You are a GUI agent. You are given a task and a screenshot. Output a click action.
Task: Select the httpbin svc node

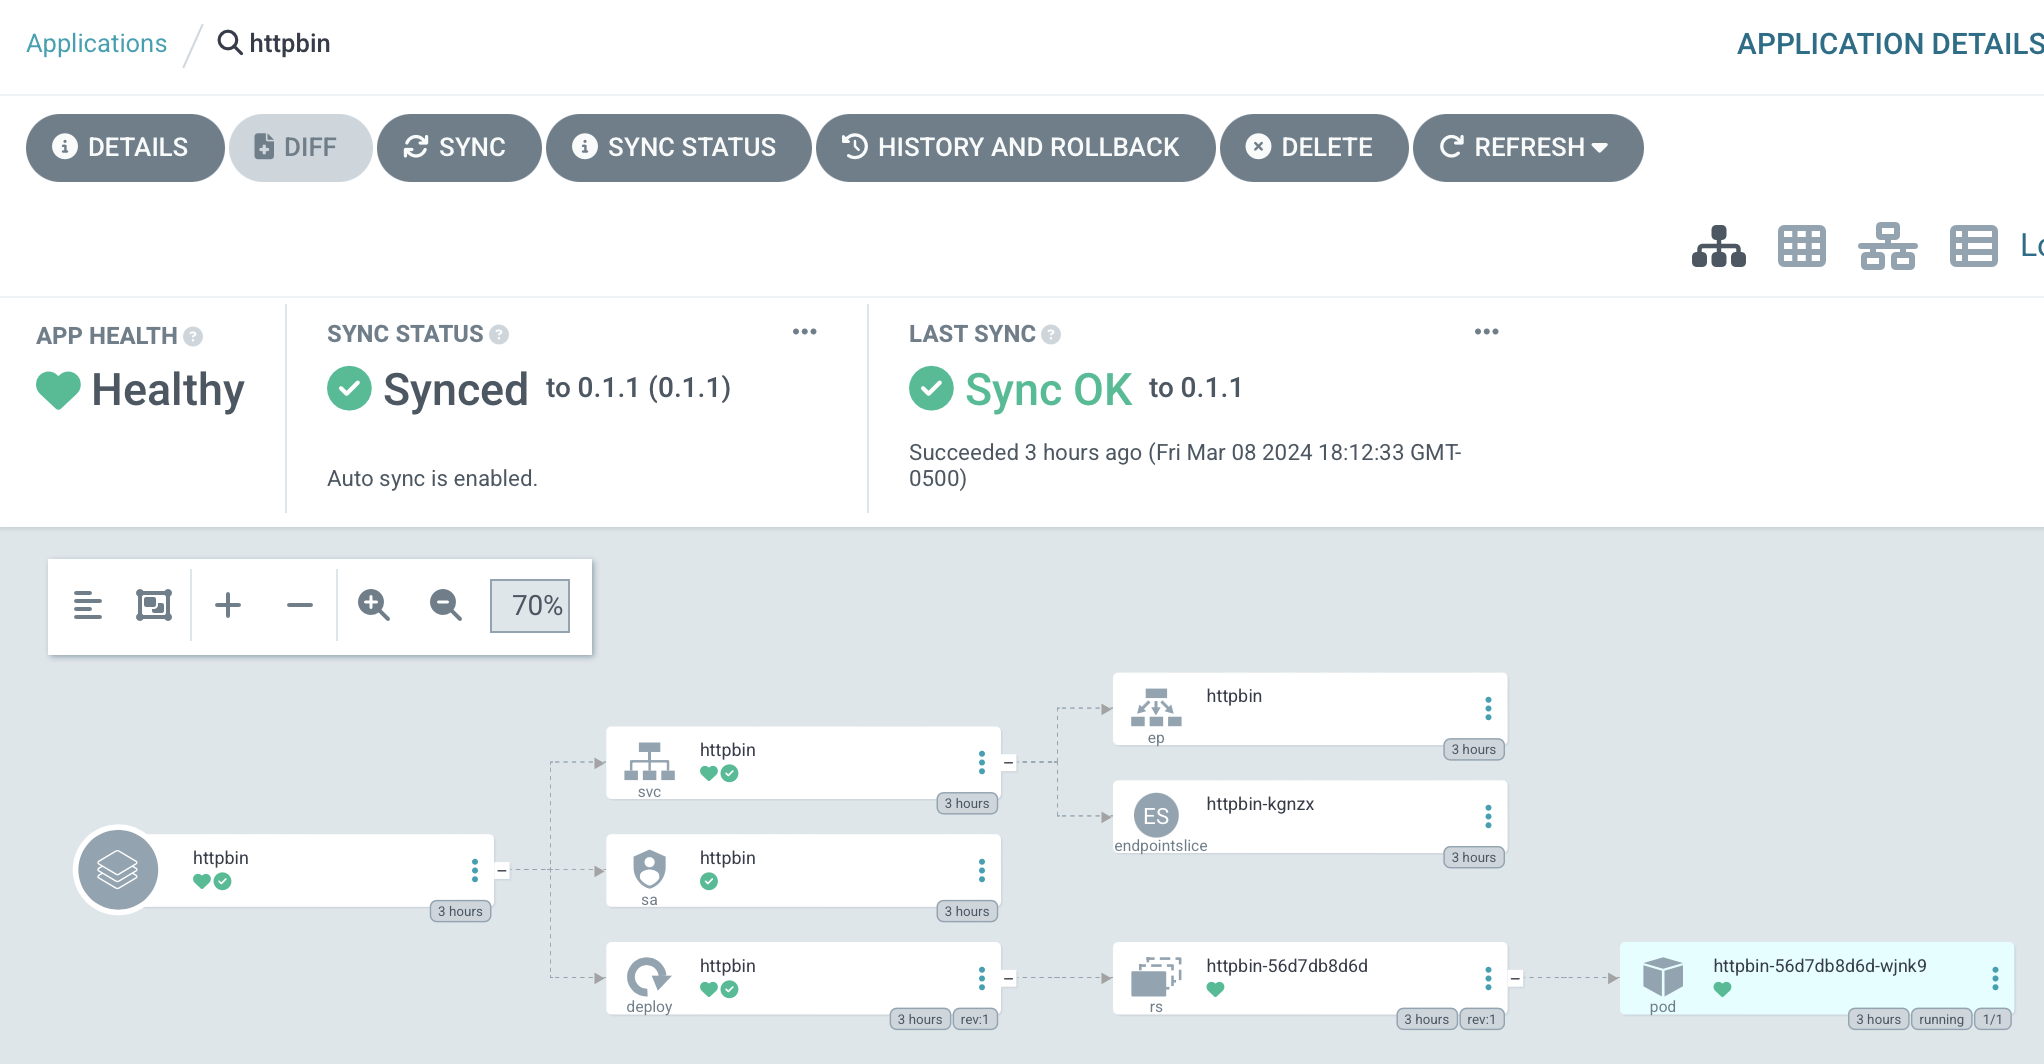pyautogui.click(x=803, y=763)
